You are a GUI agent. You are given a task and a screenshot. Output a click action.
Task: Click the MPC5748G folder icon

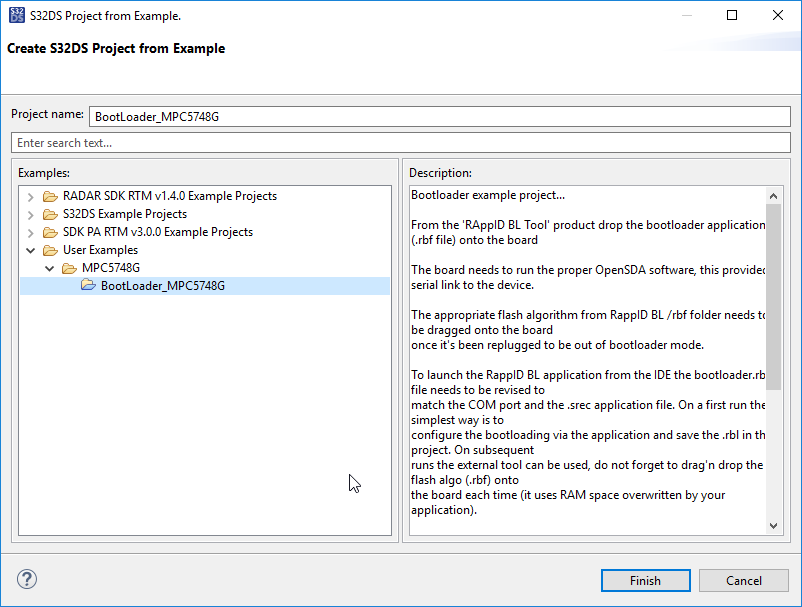69,268
